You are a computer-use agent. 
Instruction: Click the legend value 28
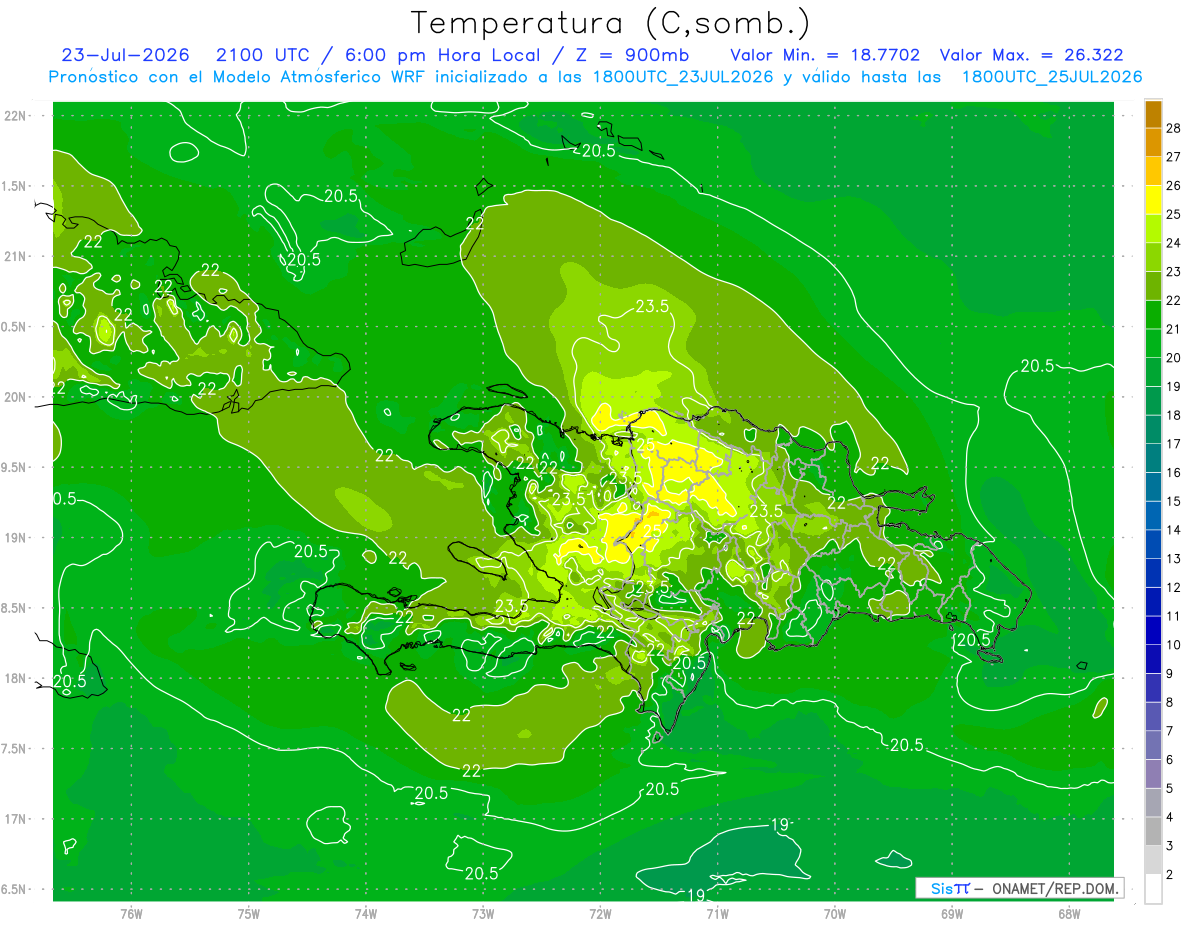(1175, 128)
